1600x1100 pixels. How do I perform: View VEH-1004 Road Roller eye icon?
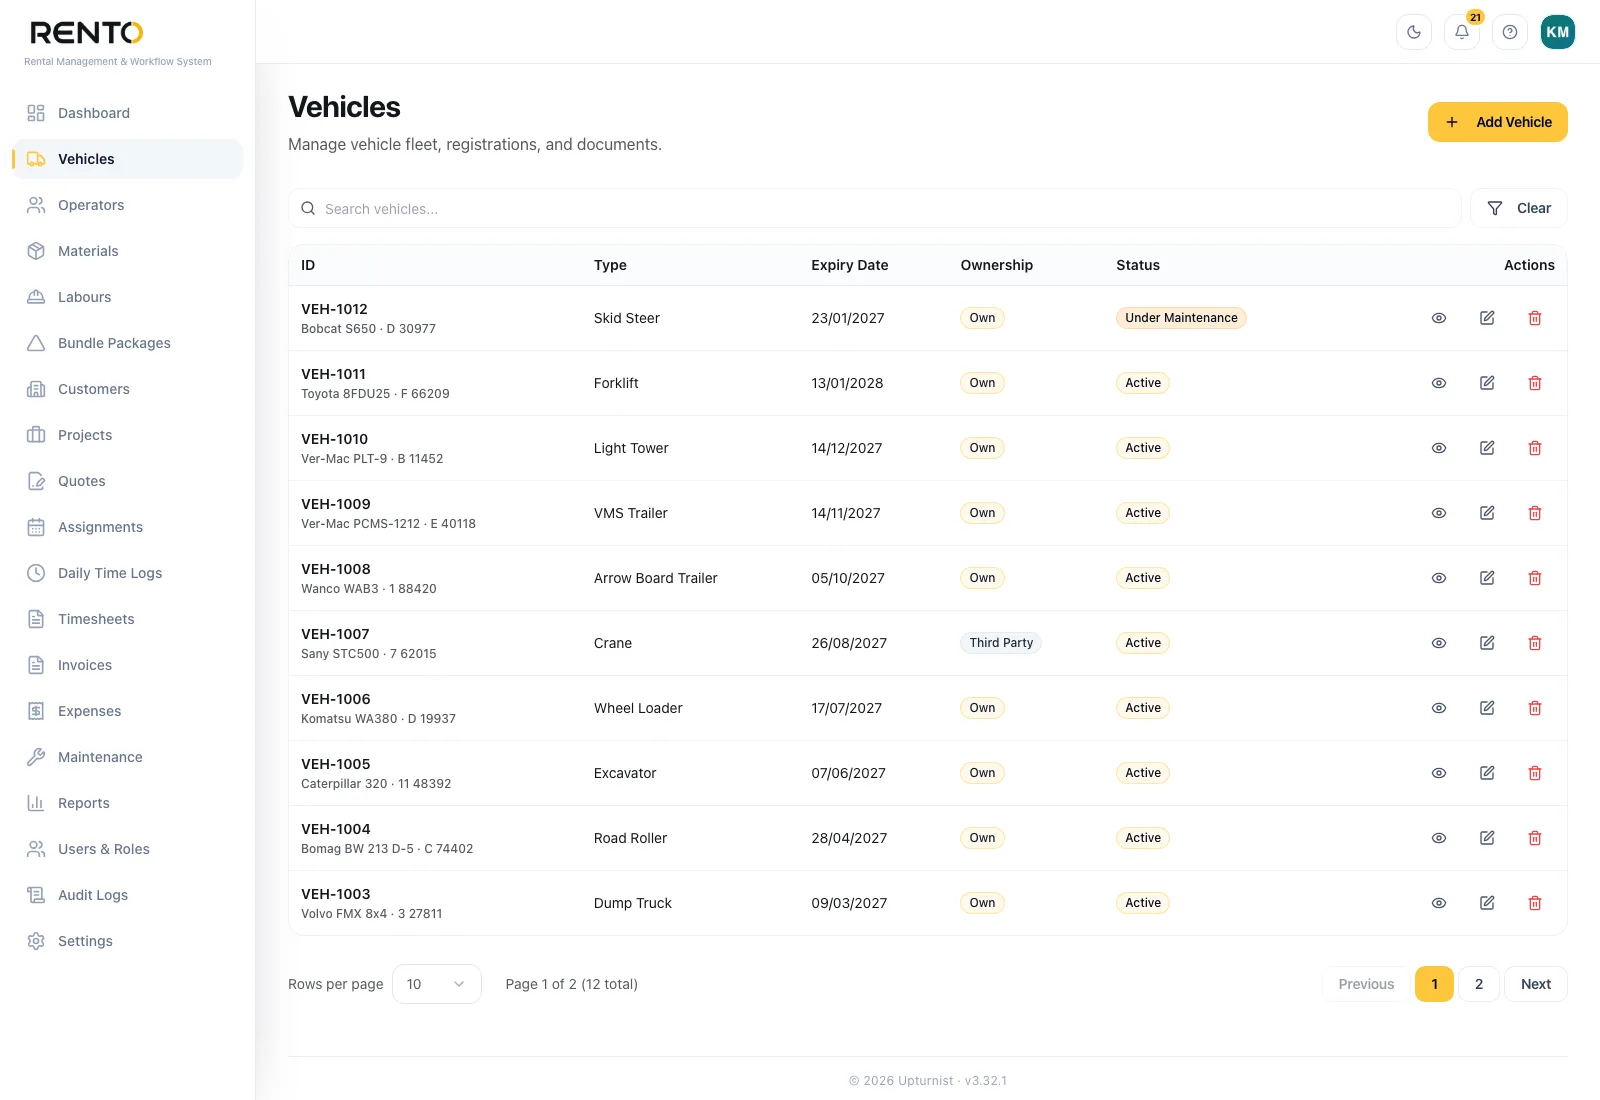click(1439, 838)
